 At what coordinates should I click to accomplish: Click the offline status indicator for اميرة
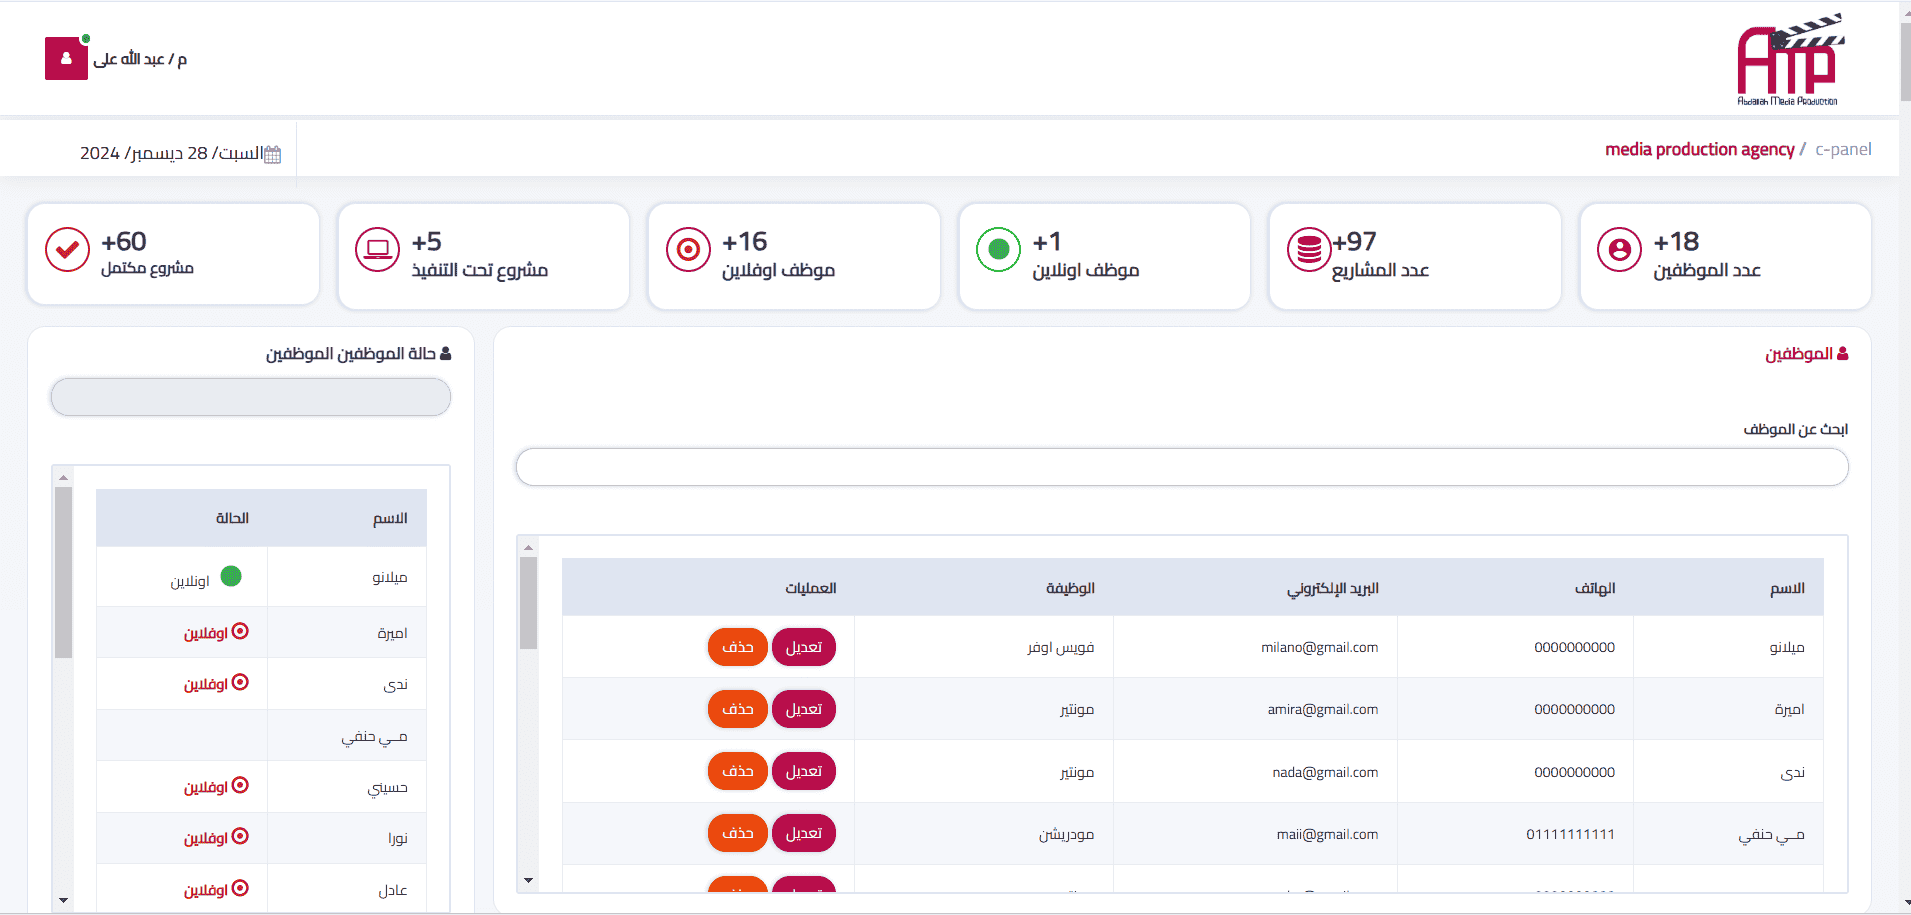[x=240, y=632]
